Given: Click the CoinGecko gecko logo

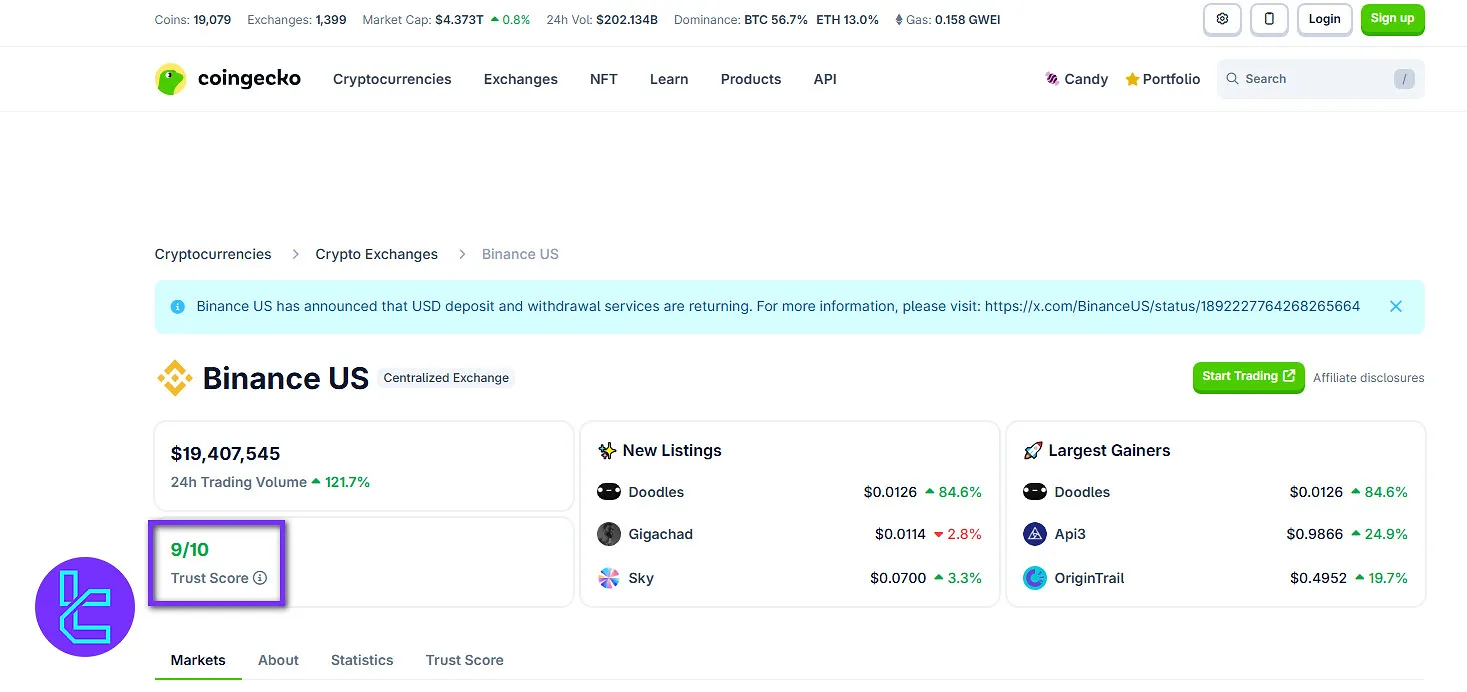Looking at the screenshot, I should pyautogui.click(x=170, y=78).
